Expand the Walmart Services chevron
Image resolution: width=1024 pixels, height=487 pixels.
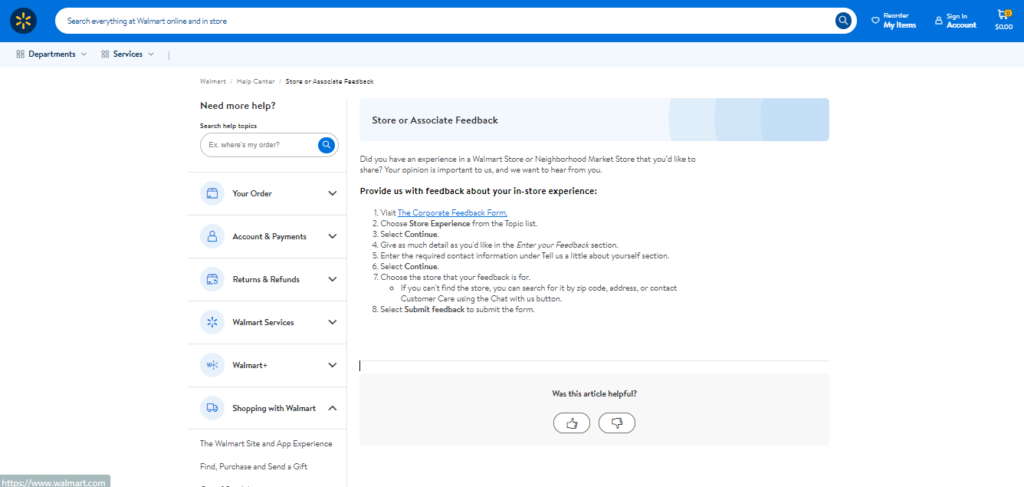pos(332,322)
